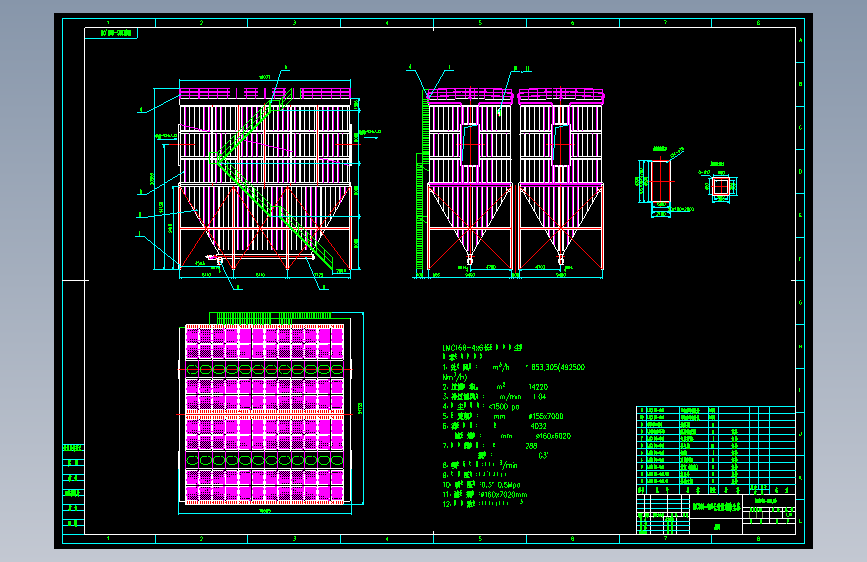867x562 pixels.
Task: Click zone number 2 on the bottom border
Action: pos(201,538)
